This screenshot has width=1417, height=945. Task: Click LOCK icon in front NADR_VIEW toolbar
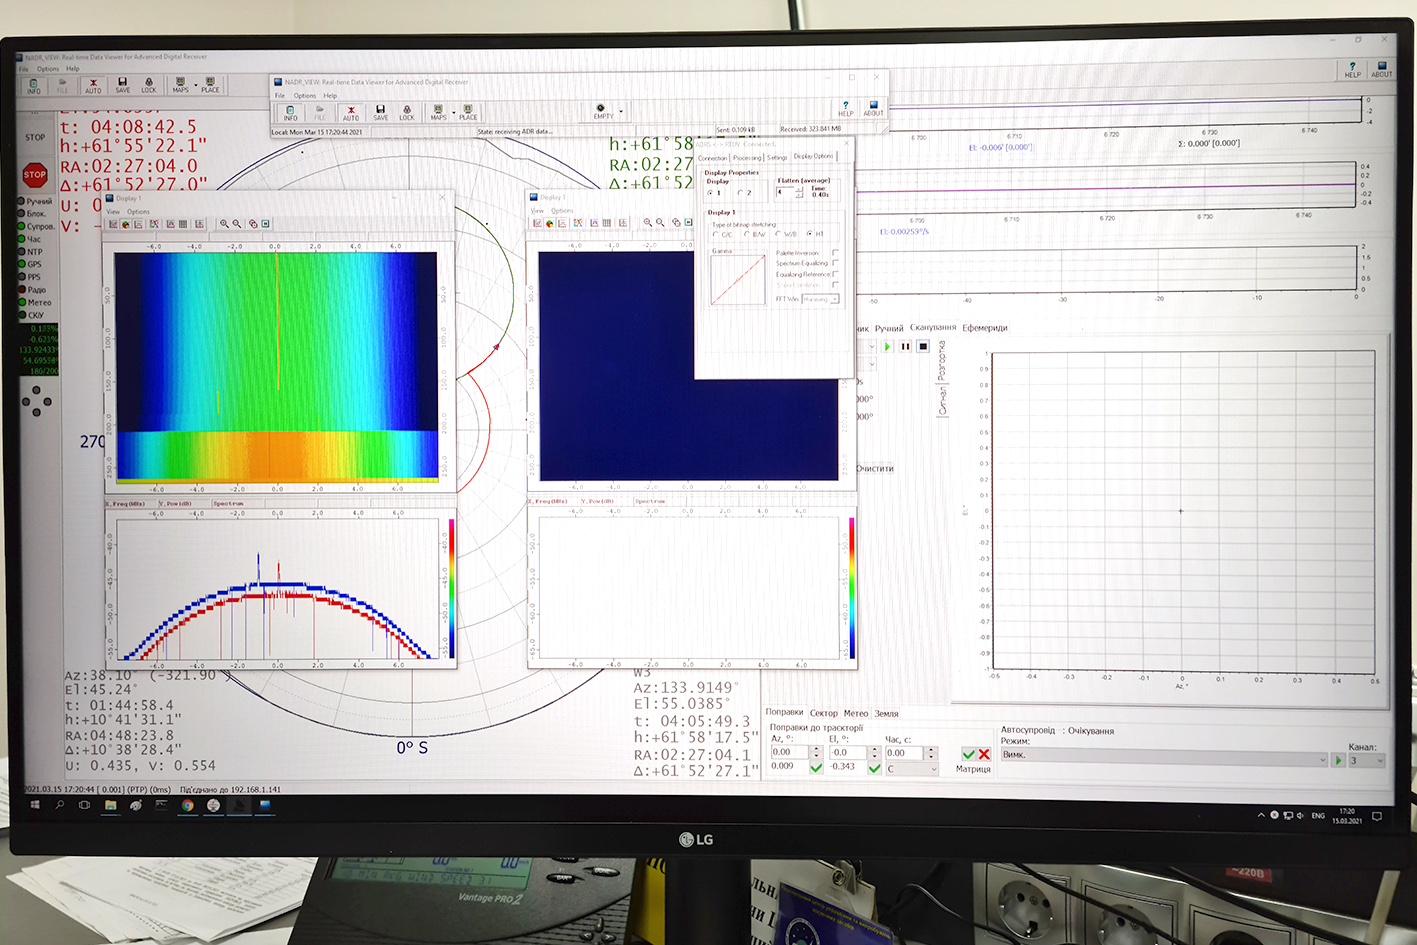(x=407, y=112)
